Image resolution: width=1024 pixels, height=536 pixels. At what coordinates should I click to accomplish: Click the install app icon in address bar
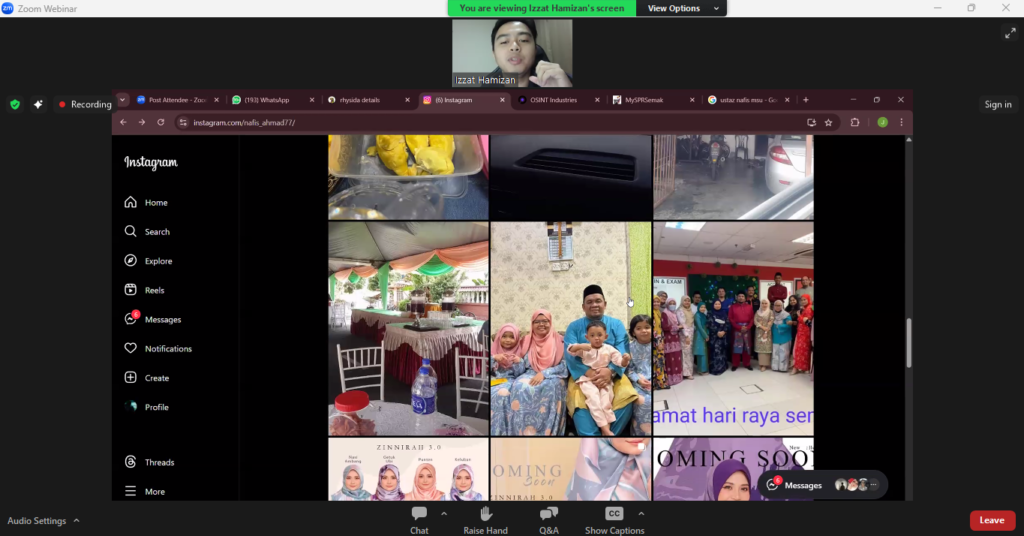tap(811, 122)
